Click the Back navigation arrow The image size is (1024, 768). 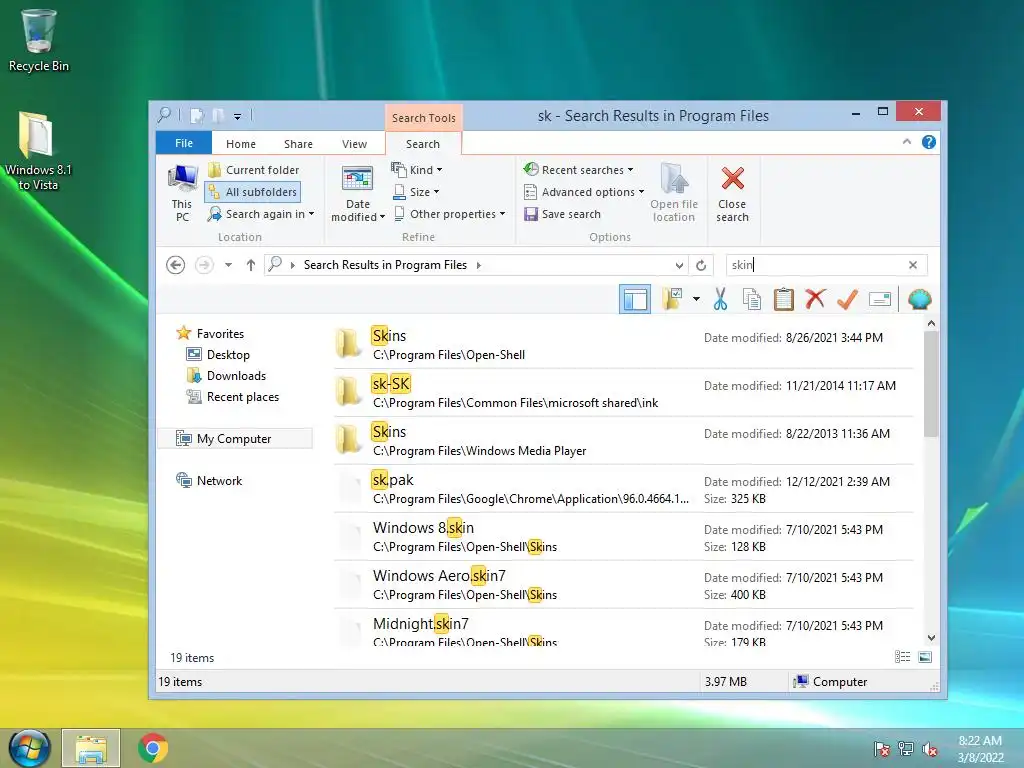click(176, 265)
